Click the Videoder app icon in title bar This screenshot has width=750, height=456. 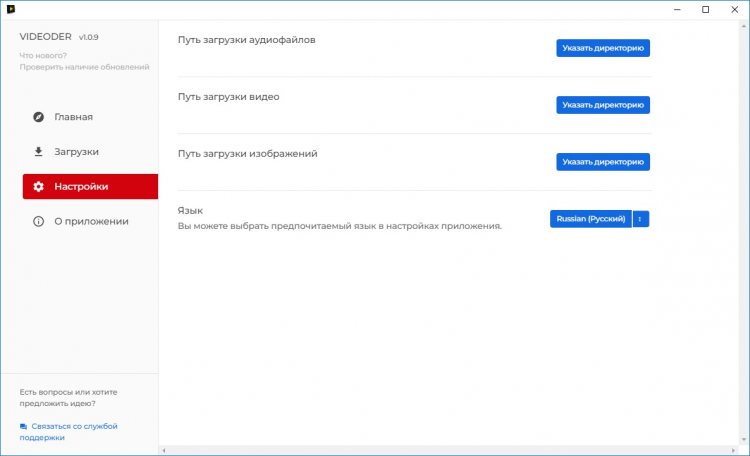[x=10, y=10]
